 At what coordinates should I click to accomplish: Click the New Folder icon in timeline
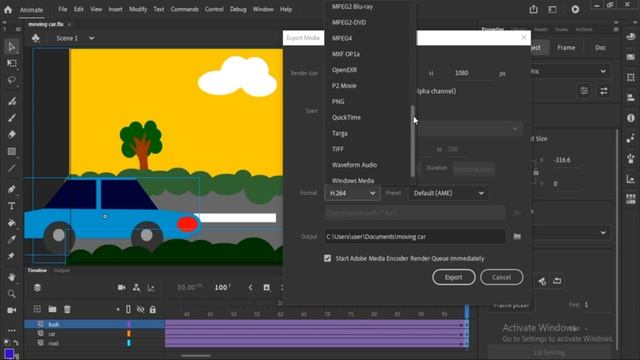(52, 309)
